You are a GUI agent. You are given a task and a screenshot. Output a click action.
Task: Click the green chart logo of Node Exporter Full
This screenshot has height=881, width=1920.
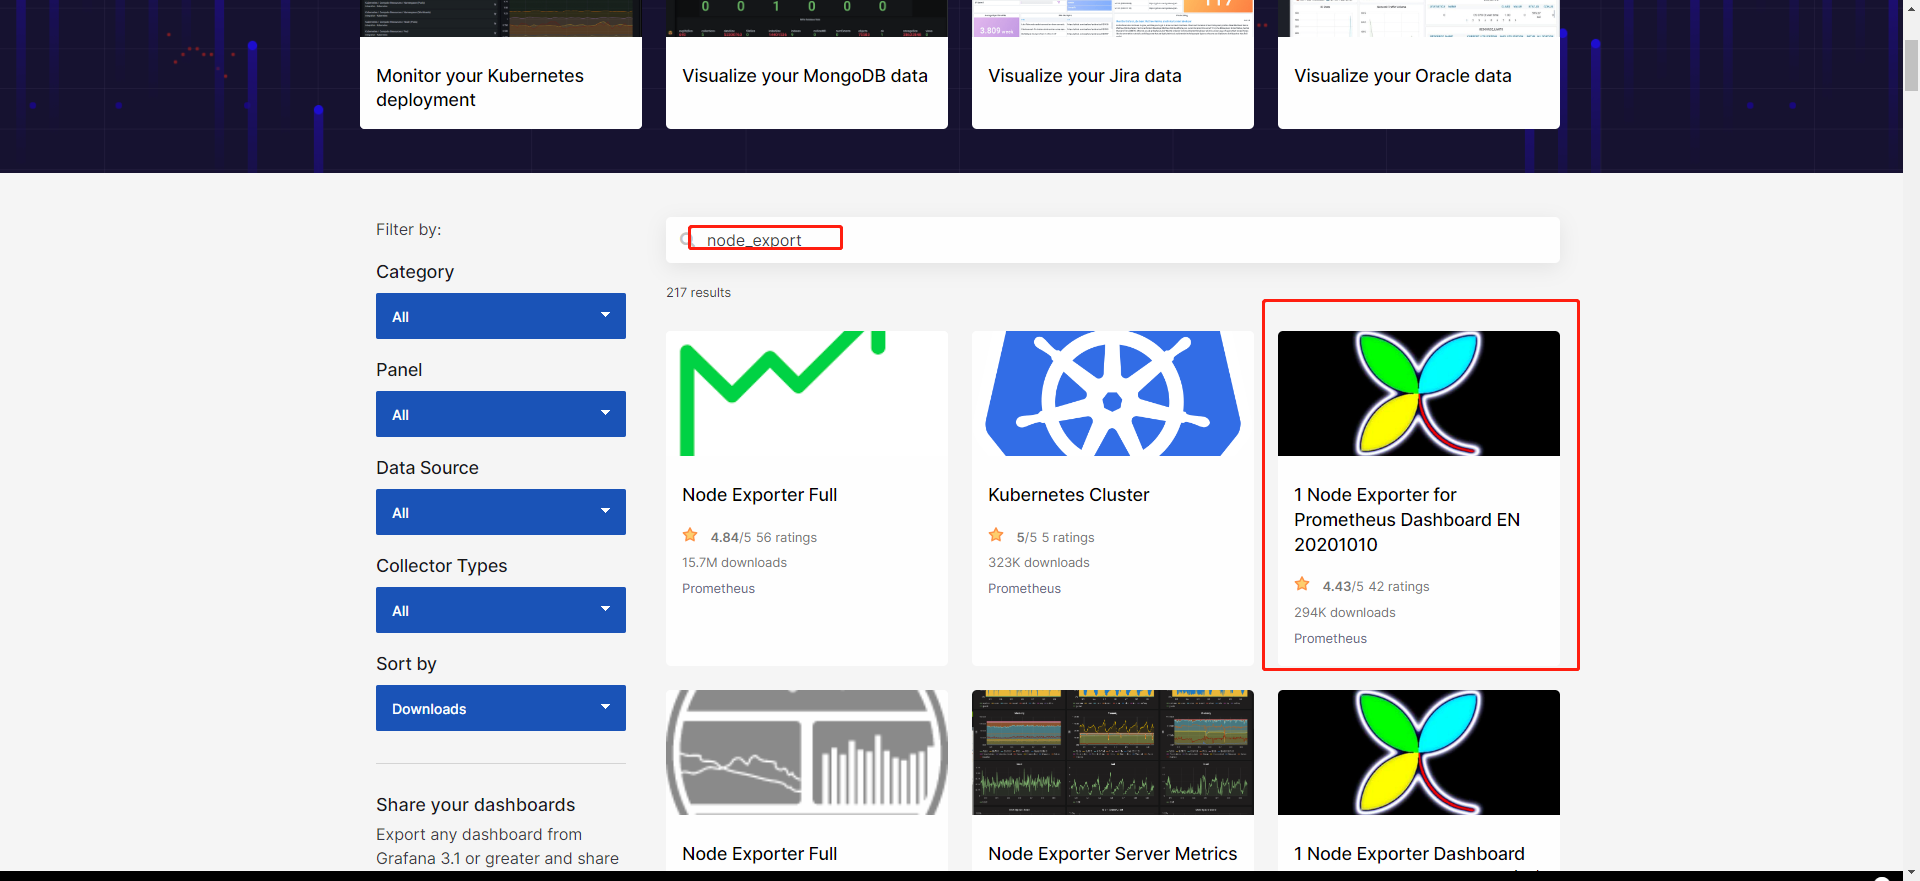pyautogui.click(x=783, y=393)
